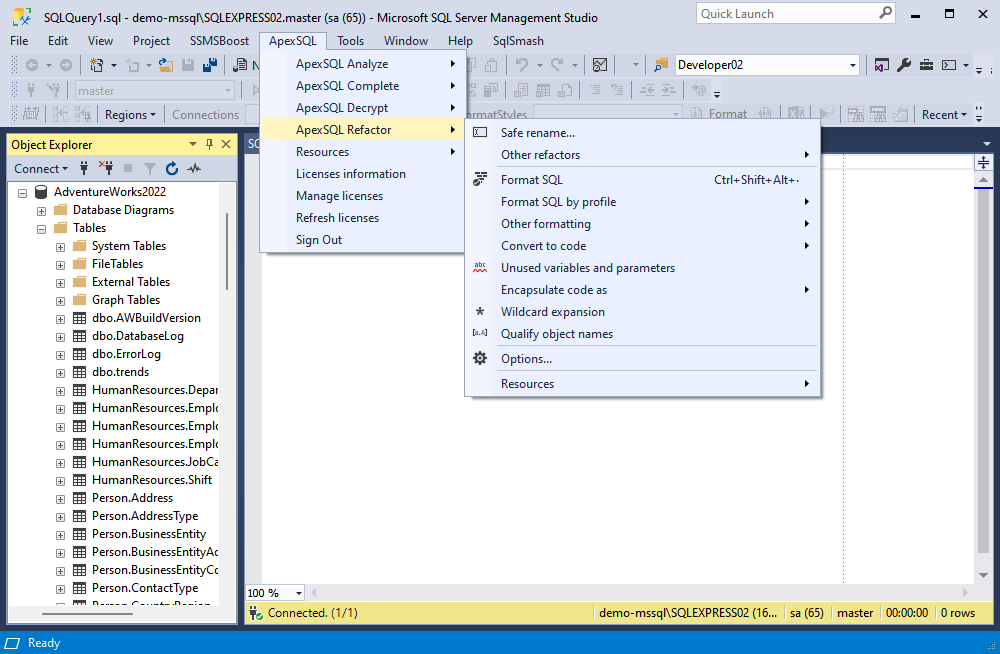
Task: Expand the dbo.ErrorLog table node
Action: [61, 355]
